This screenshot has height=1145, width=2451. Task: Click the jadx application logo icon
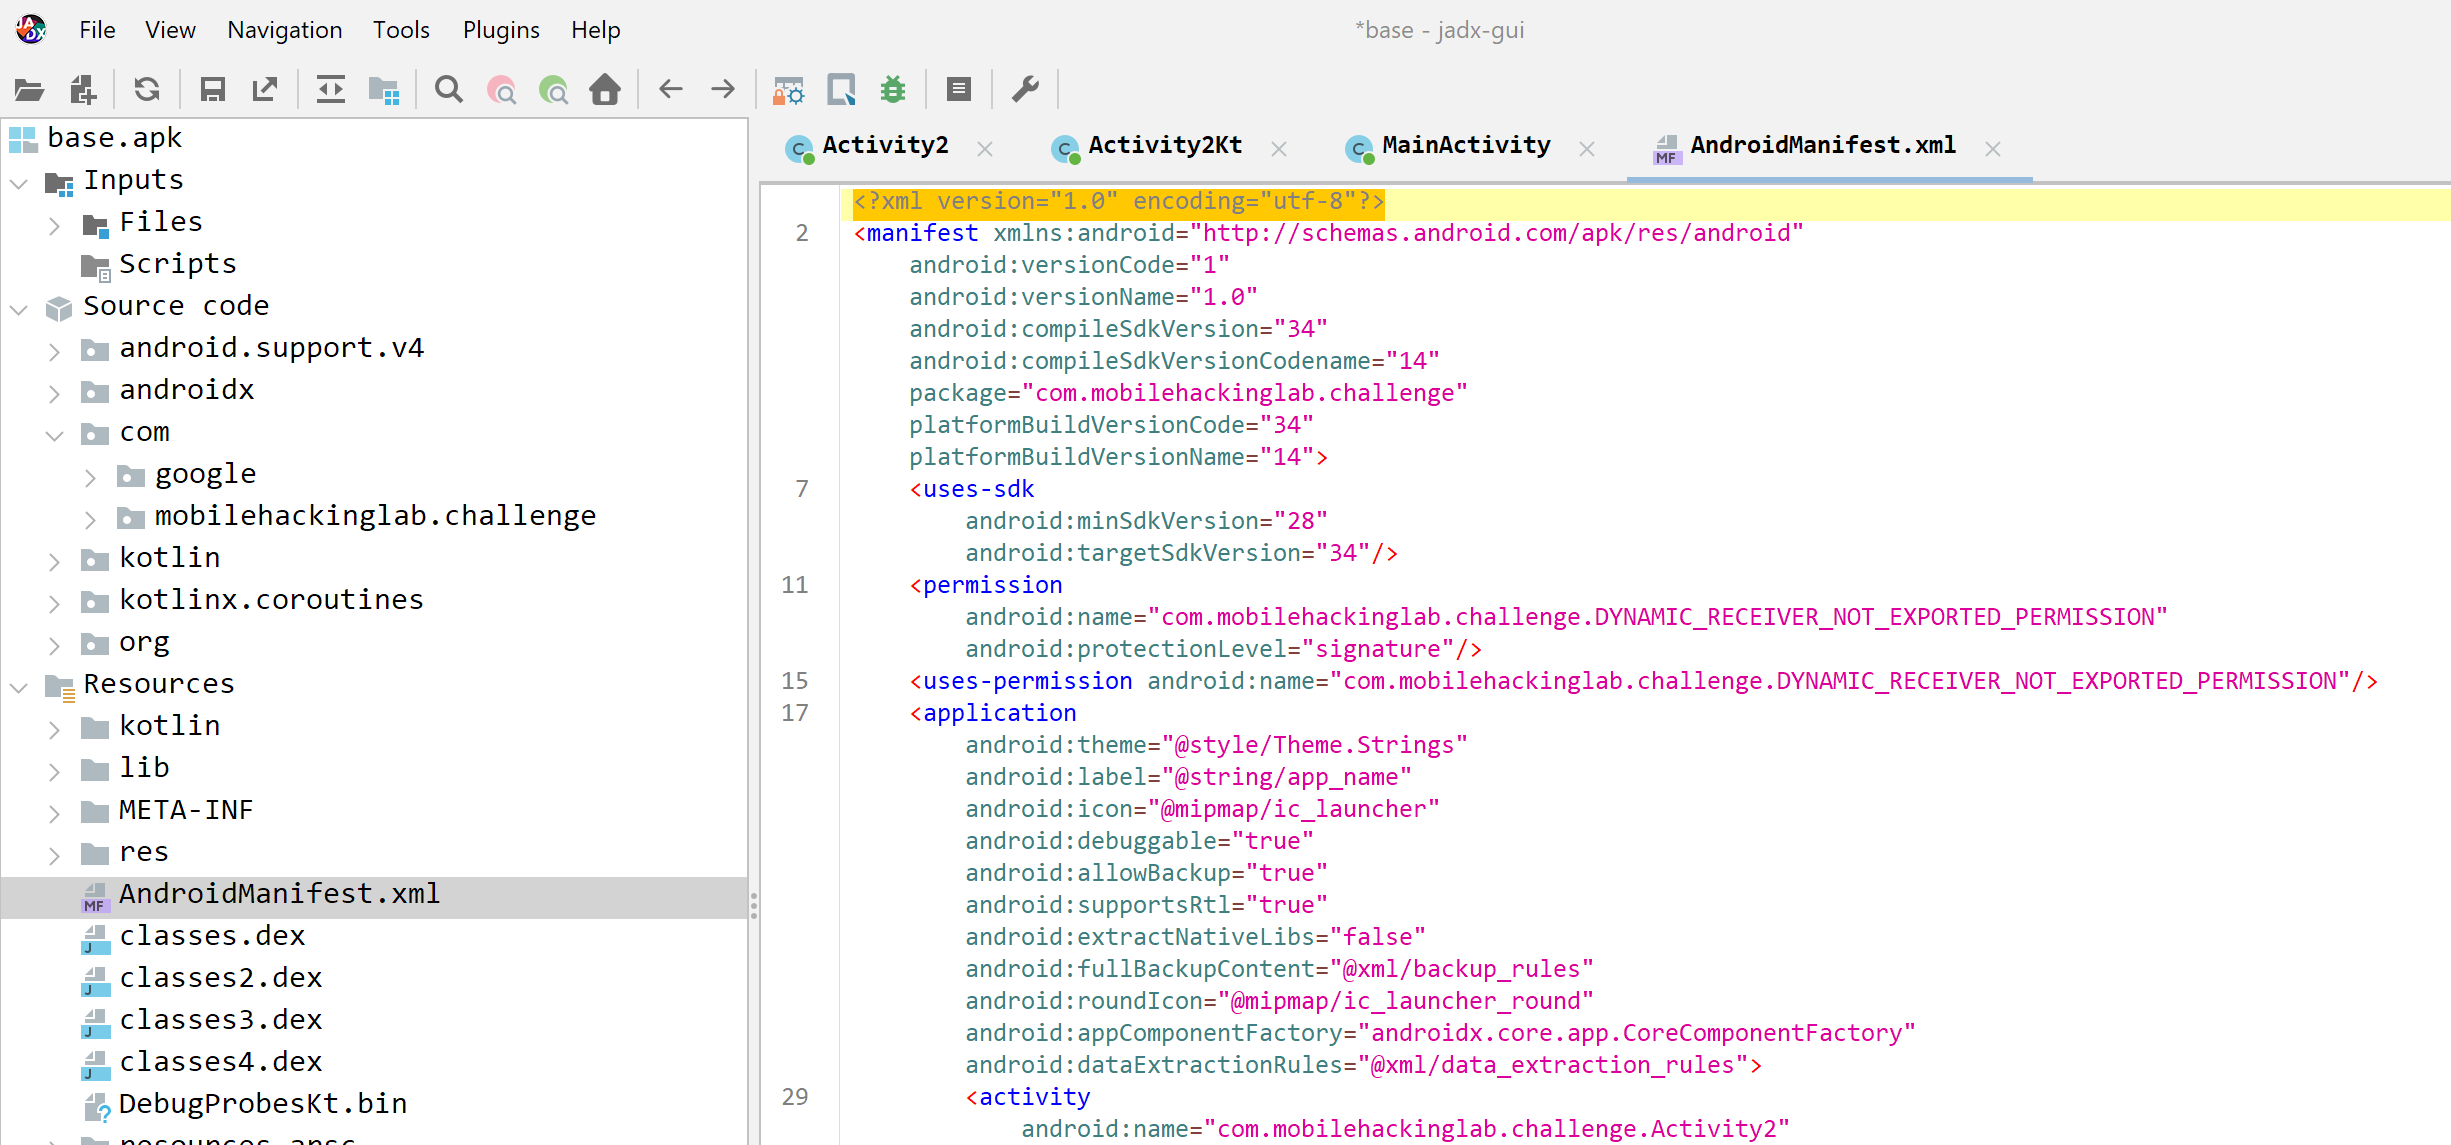pyautogui.click(x=31, y=30)
